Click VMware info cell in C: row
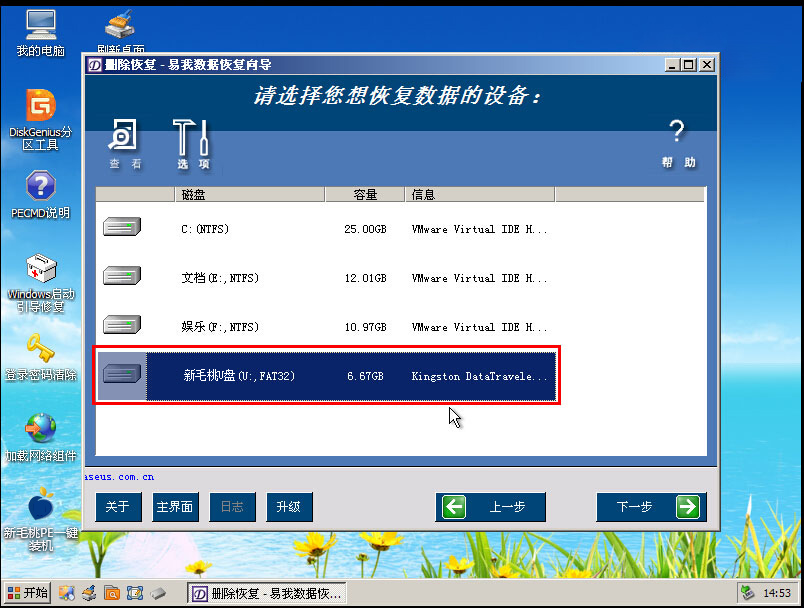 (x=479, y=229)
